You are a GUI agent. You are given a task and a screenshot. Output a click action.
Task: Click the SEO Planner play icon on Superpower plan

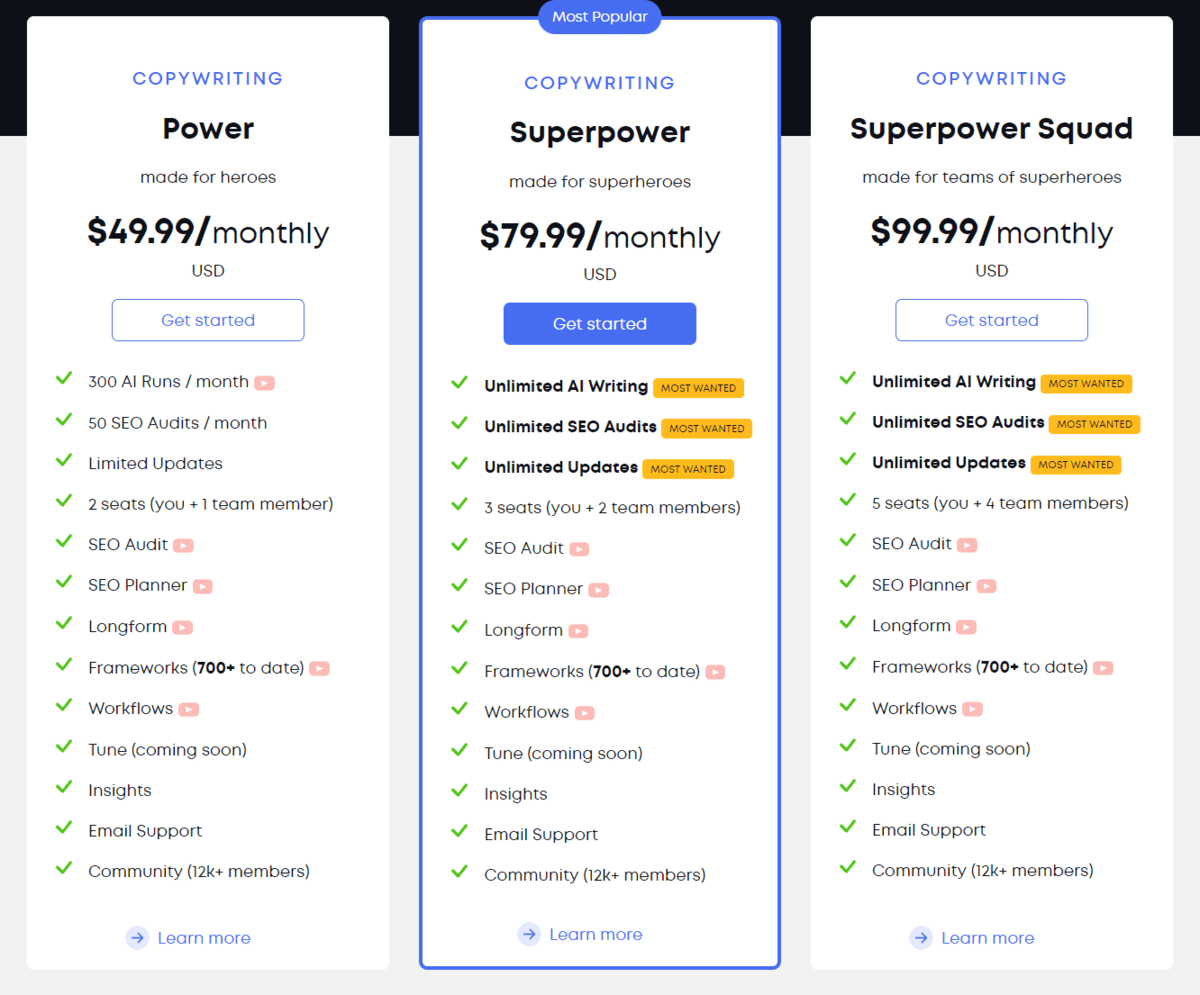(598, 590)
